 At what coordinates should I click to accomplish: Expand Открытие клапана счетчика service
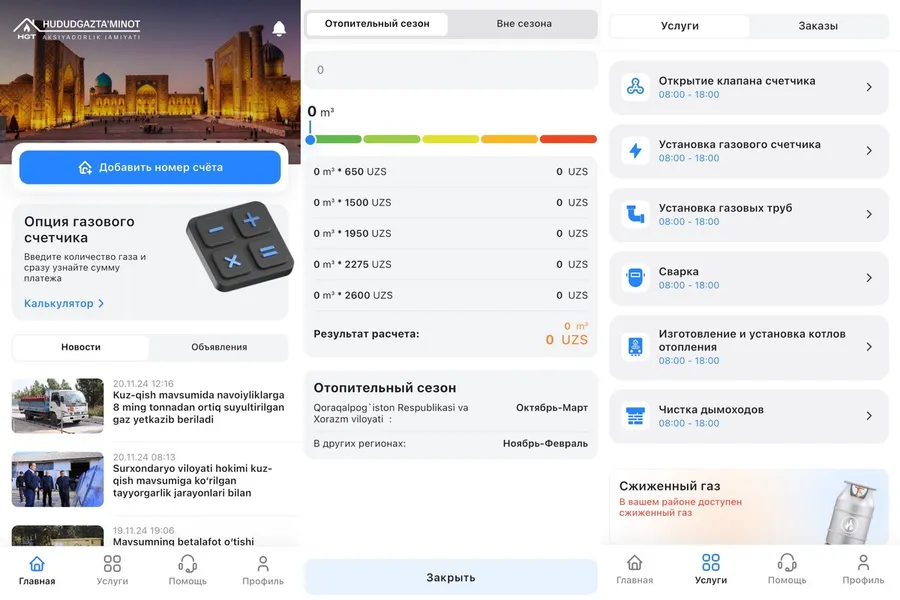(869, 87)
